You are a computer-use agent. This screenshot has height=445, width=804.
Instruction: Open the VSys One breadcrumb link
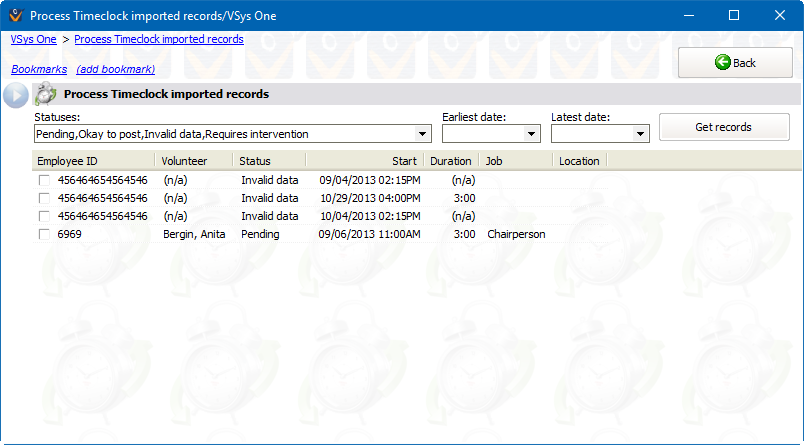click(x=33, y=40)
